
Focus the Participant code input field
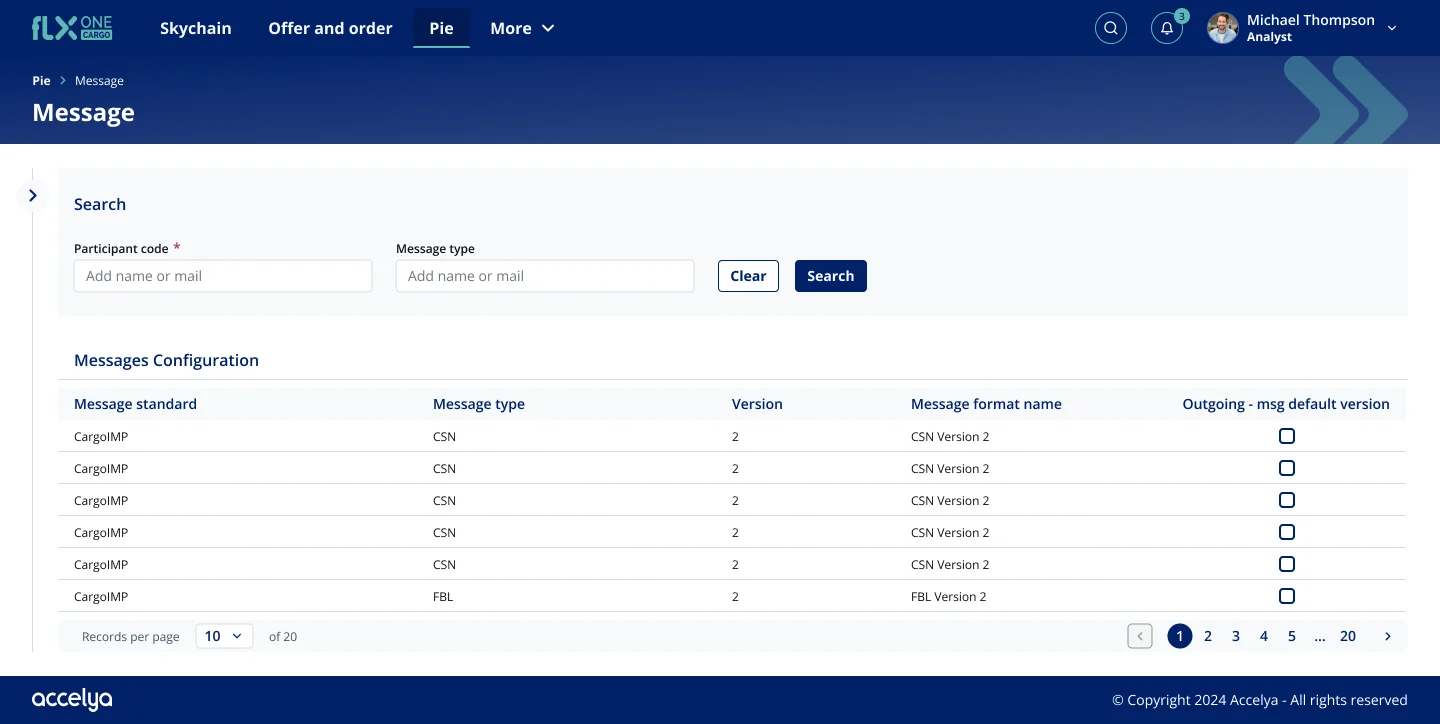point(223,276)
